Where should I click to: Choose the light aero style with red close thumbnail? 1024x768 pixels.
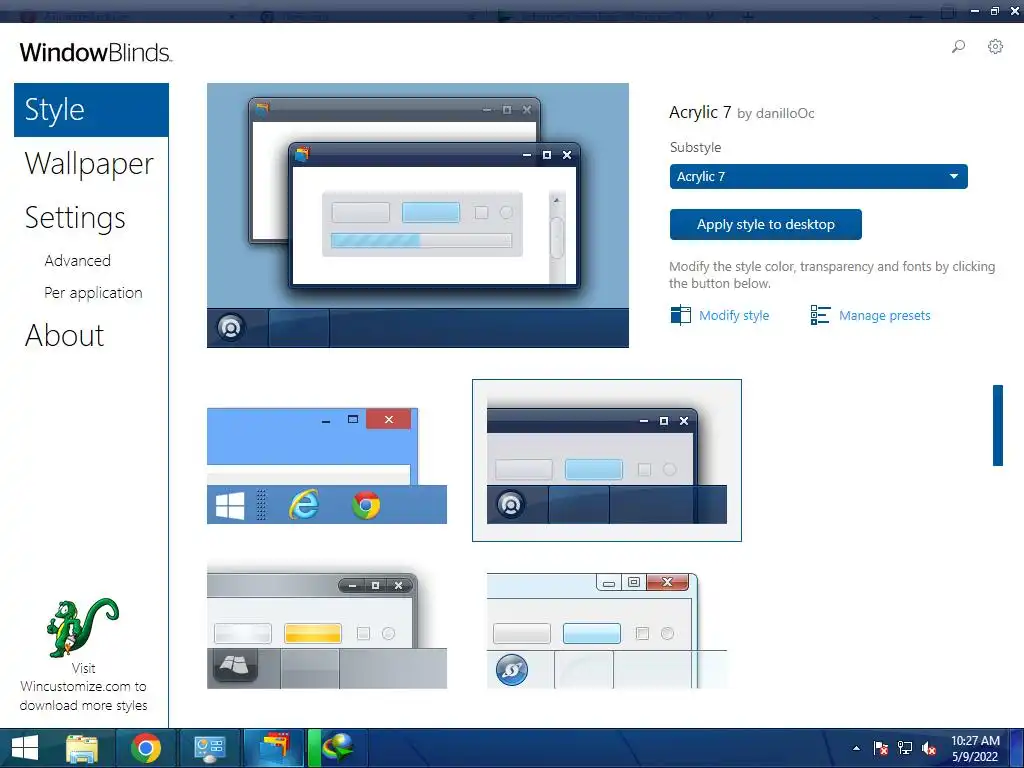point(607,630)
